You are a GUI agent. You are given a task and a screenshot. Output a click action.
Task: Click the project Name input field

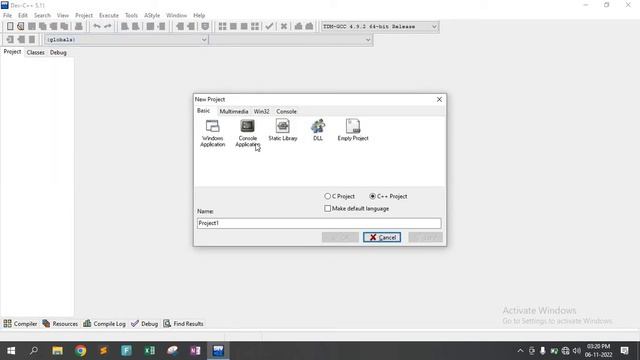point(319,223)
